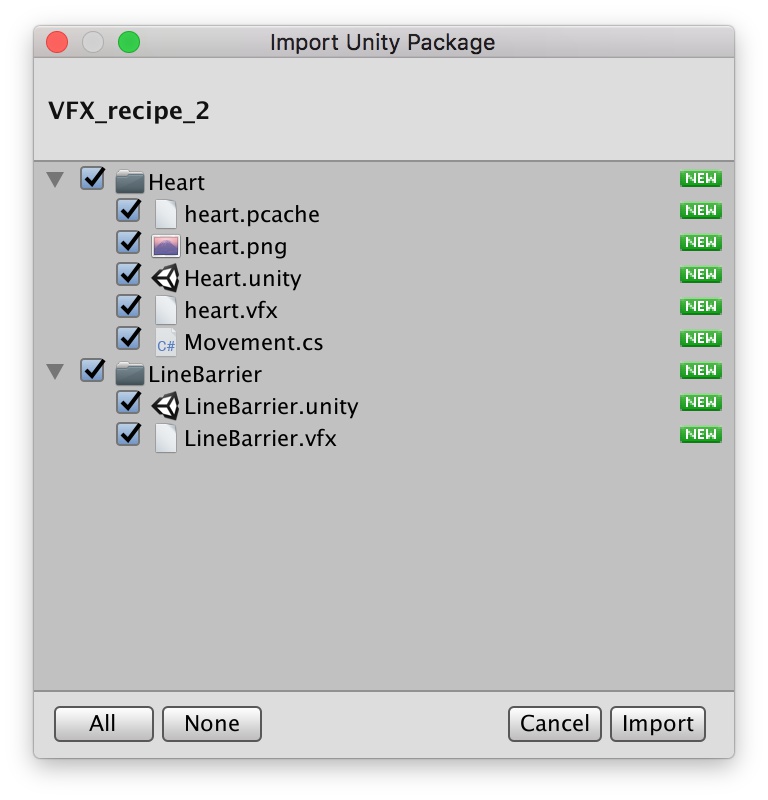Uncheck the heart.pcache checkbox
This screenshot has height=800, width=768.
click(128, 212)
